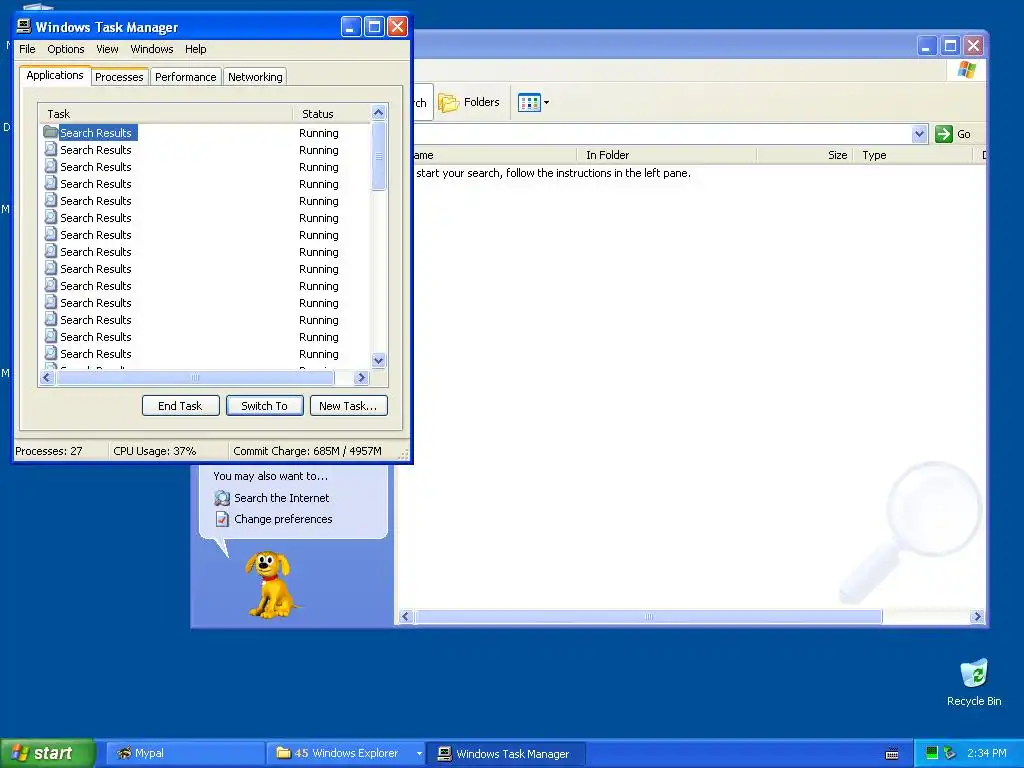Open the File menu in Task Manager
Screen dimensions: 1024x768
coord(27,49)
